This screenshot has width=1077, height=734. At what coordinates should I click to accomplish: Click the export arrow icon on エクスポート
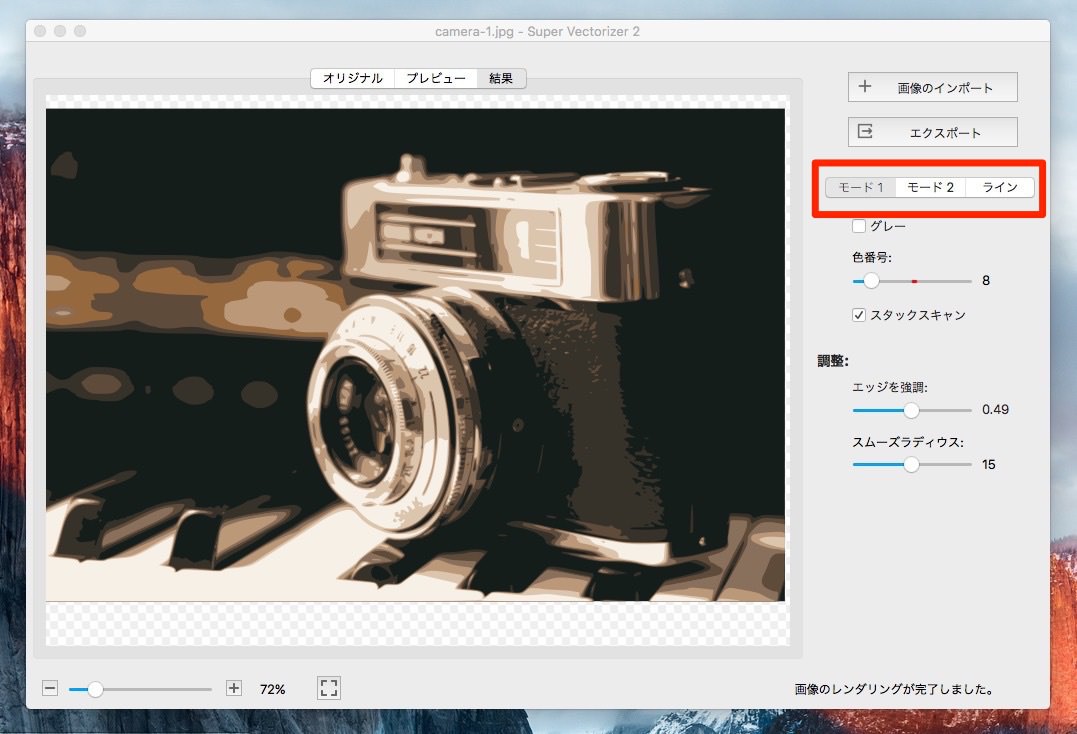pos(865,132)
